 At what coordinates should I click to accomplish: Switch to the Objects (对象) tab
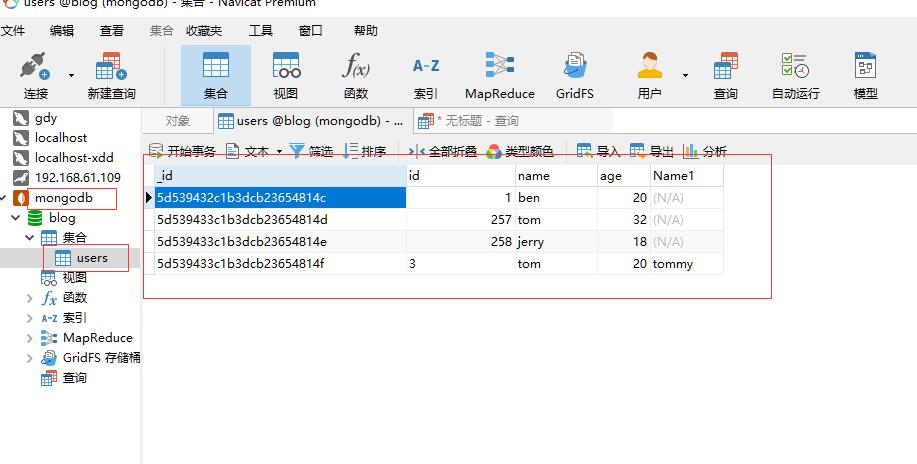pyautogui.click(x=178, y=121)
